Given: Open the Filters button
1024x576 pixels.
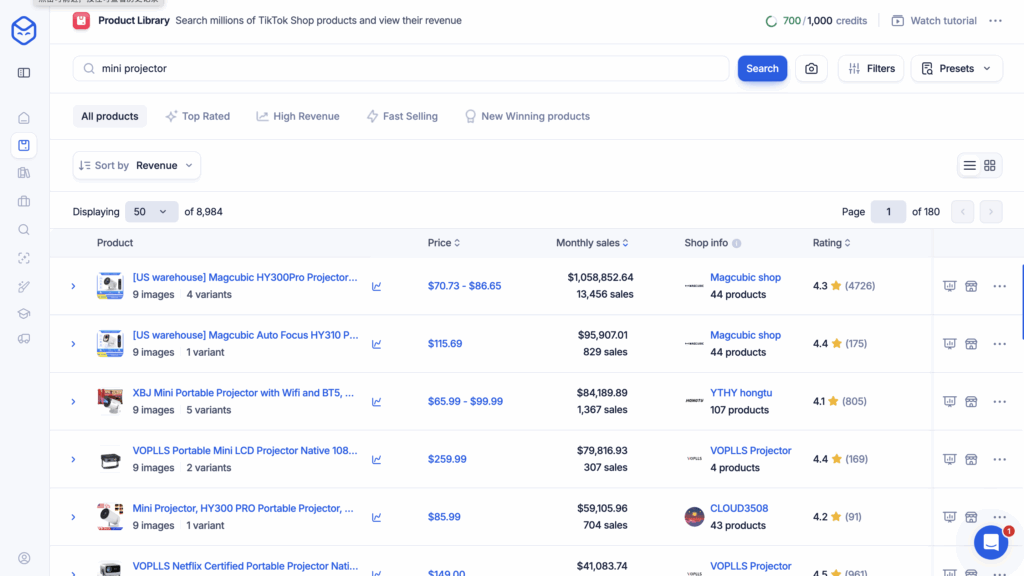Looking at the screenshot, I should click(x=871, y=69).
